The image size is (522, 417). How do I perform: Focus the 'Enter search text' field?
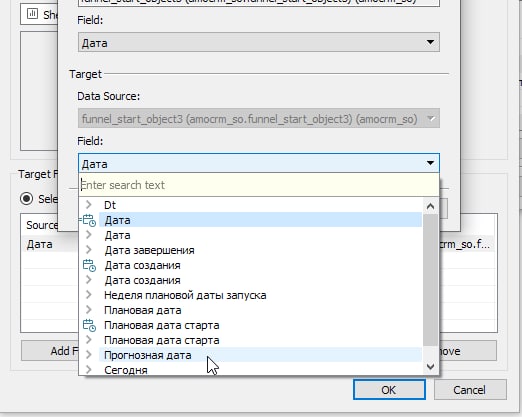259,185
